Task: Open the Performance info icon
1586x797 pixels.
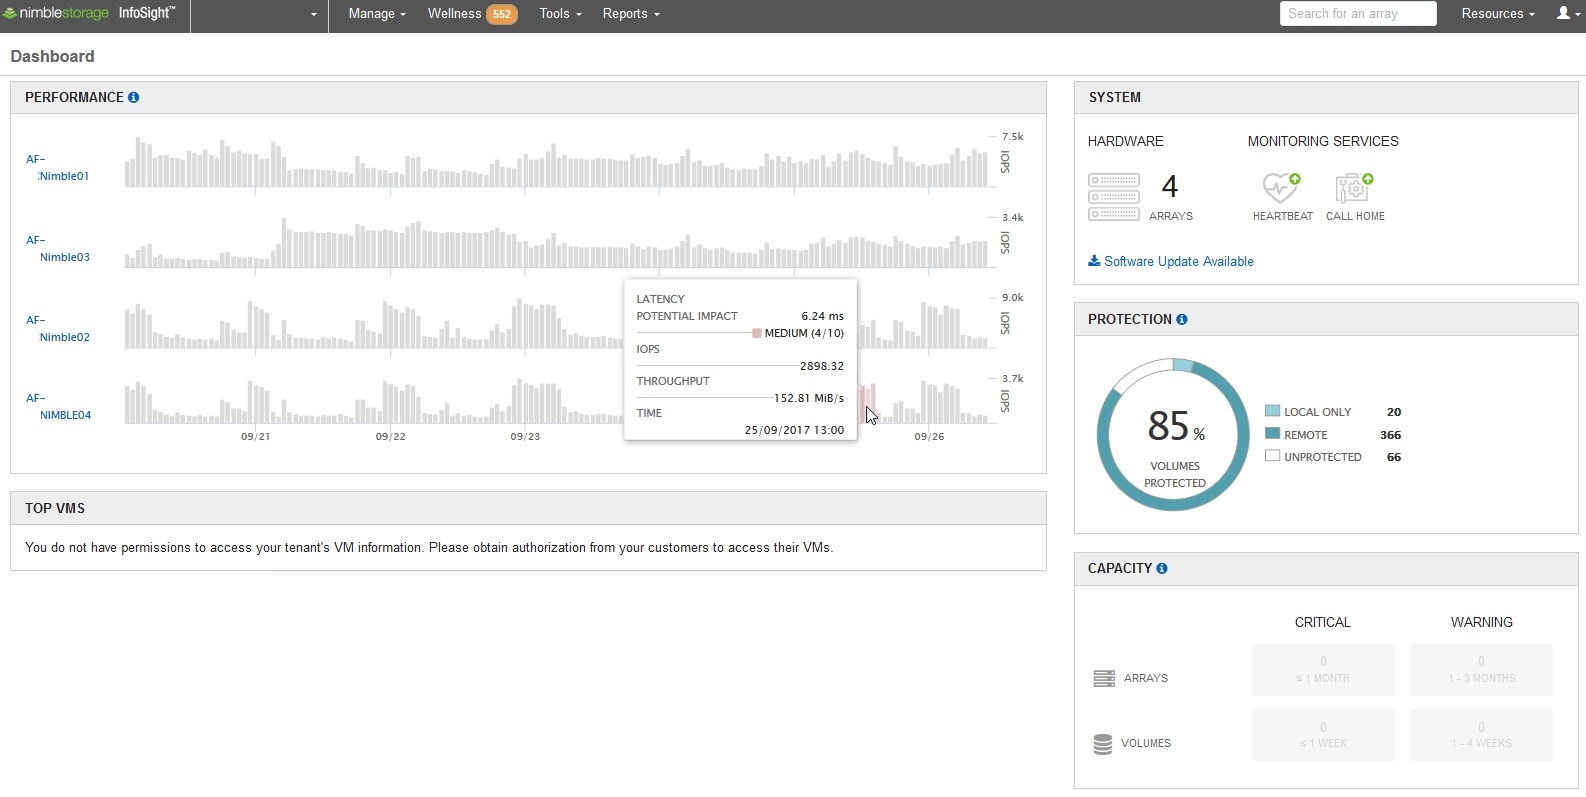Action: (133, 97)
